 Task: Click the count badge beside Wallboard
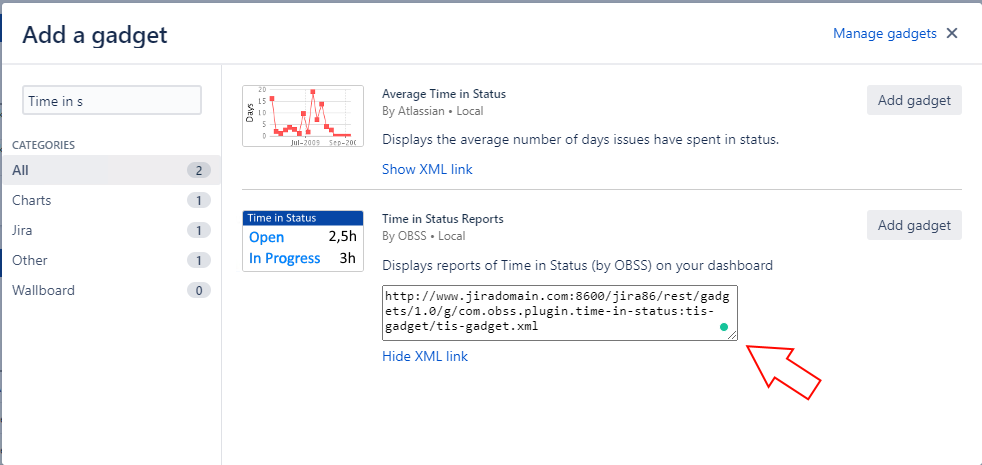[x=198, y=290]
